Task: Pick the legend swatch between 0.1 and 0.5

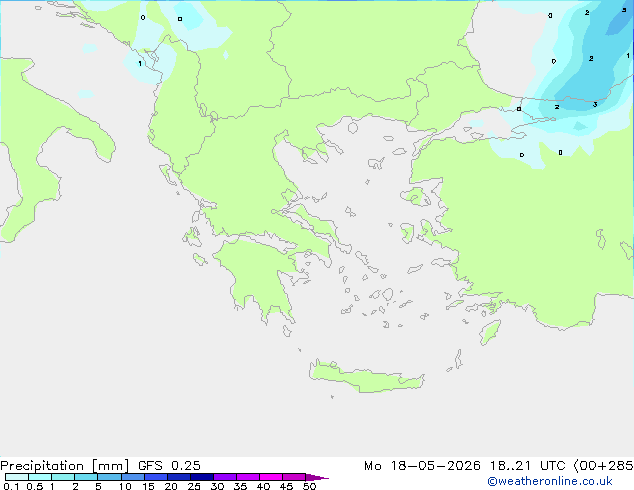Action: tap(17, 477)
